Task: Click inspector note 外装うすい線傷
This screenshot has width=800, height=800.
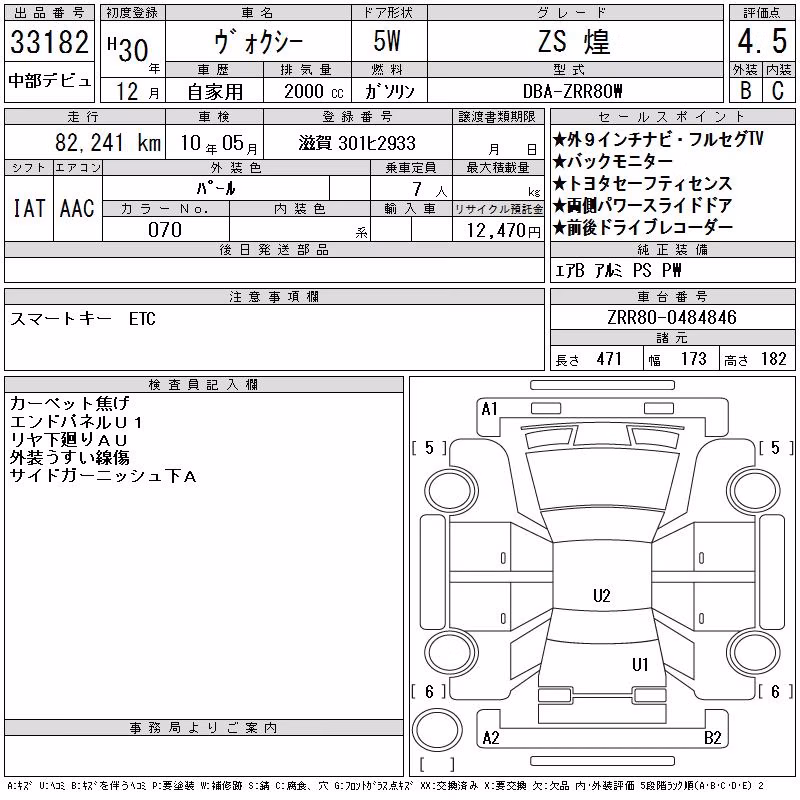Action: 70,458
